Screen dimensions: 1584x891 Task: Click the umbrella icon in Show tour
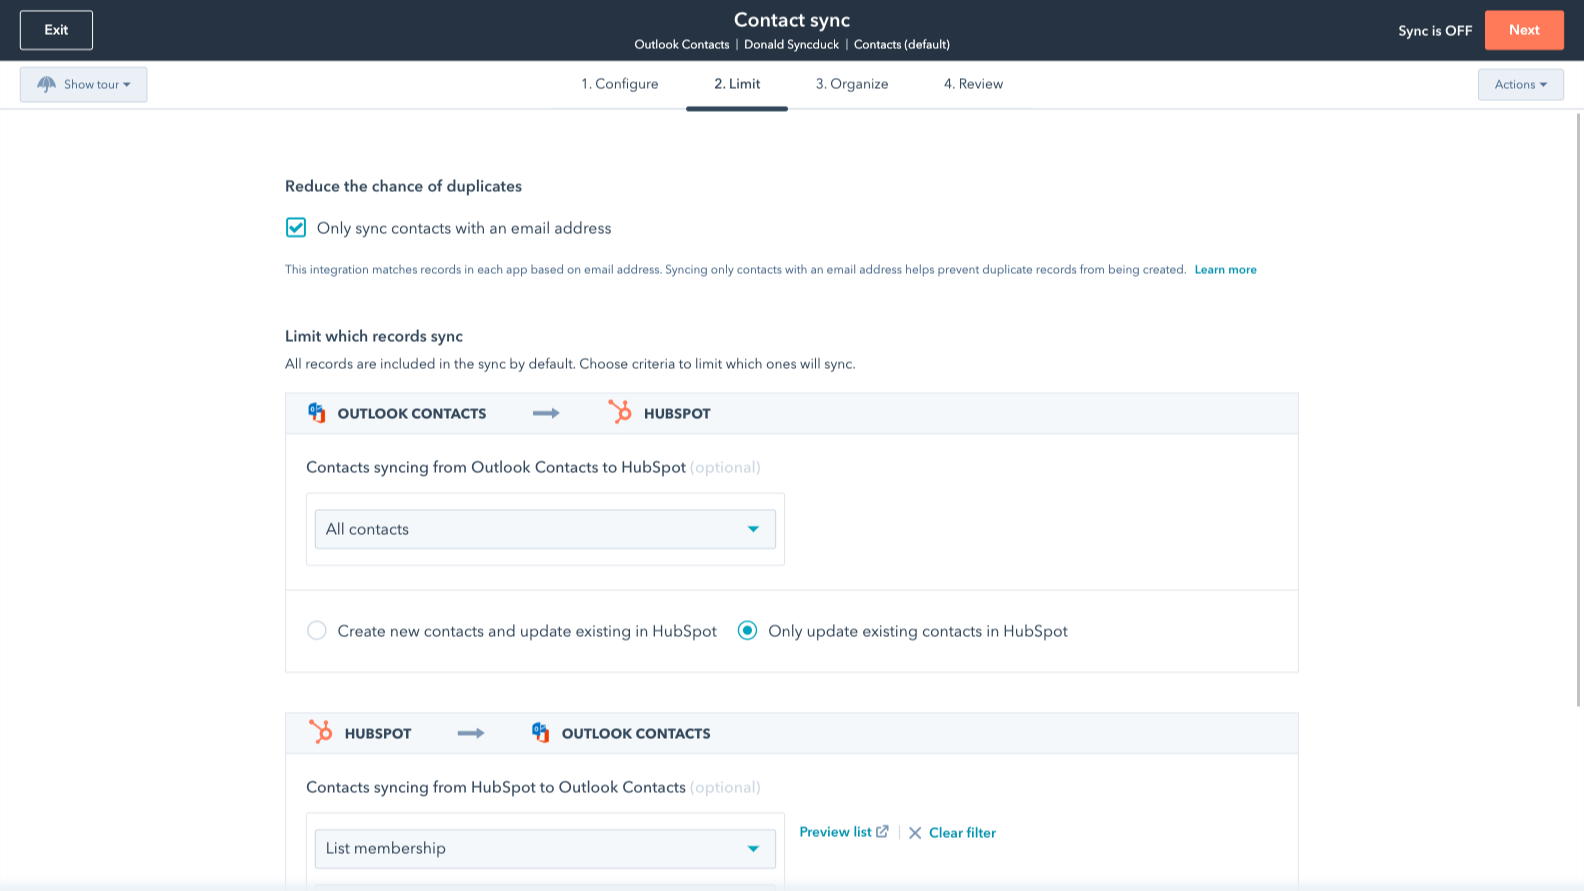(46, 85)
